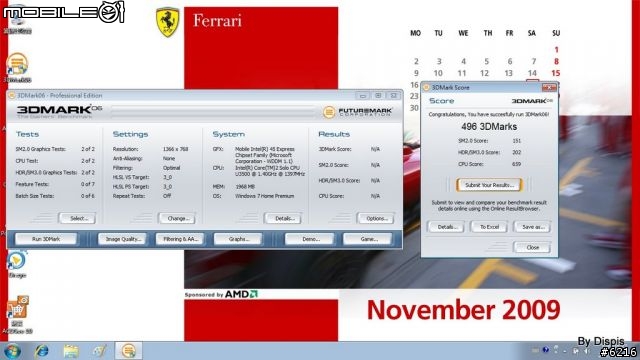Click the Batch Size Tests value 0 of 6
This screenshot has height=360, width=640.
(x=88, y=196)
